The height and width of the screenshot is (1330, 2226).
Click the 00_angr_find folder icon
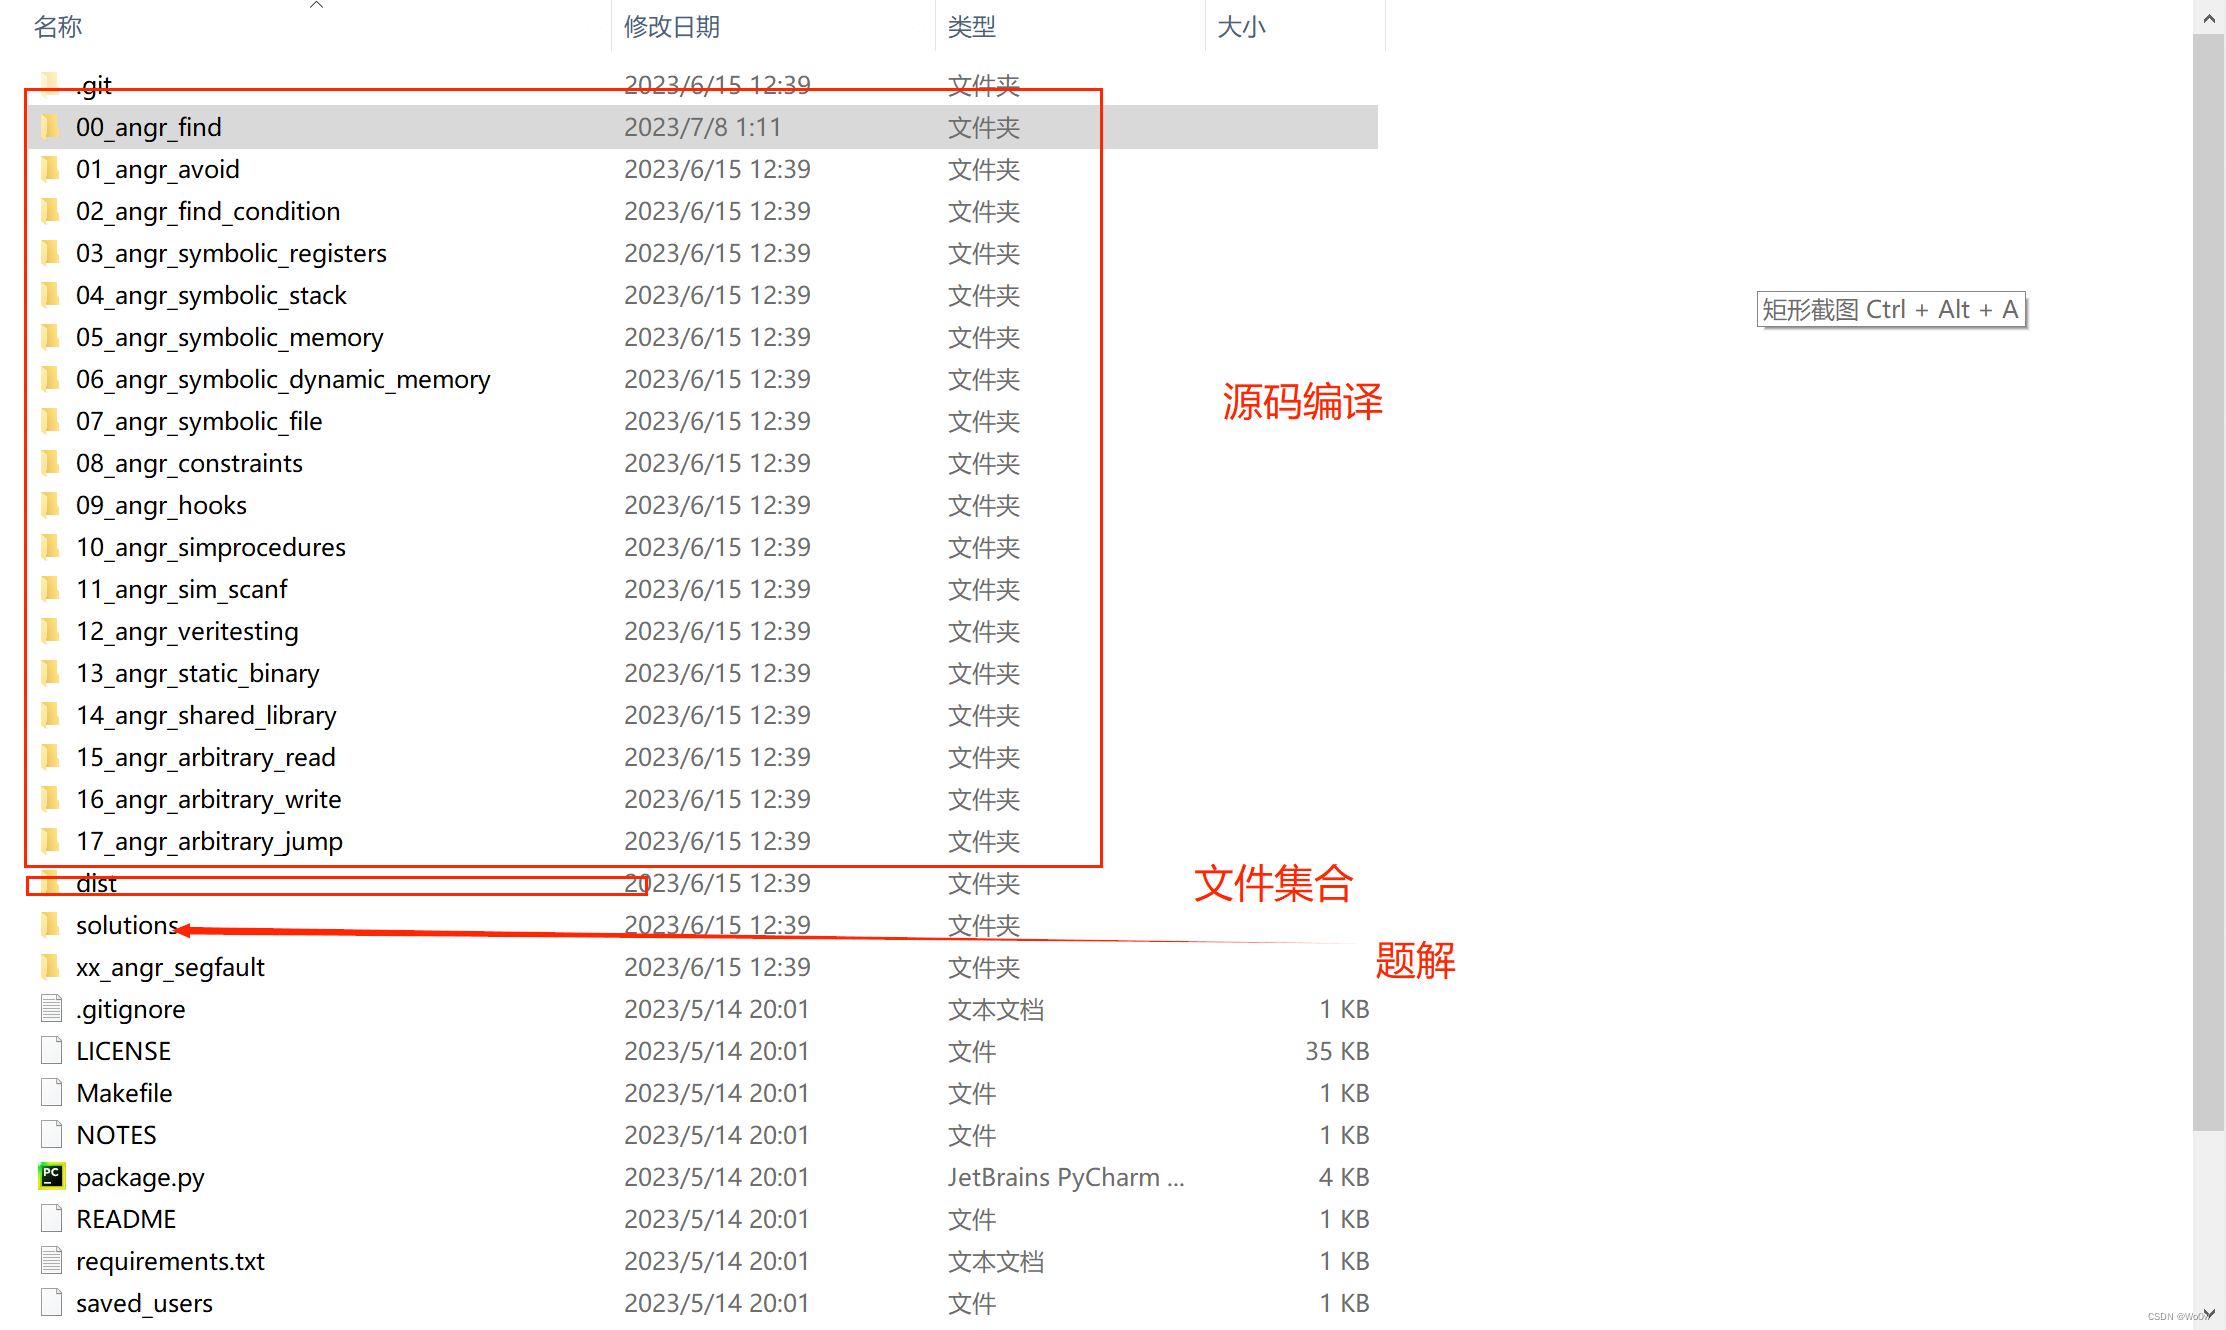[x=51, y=127]
